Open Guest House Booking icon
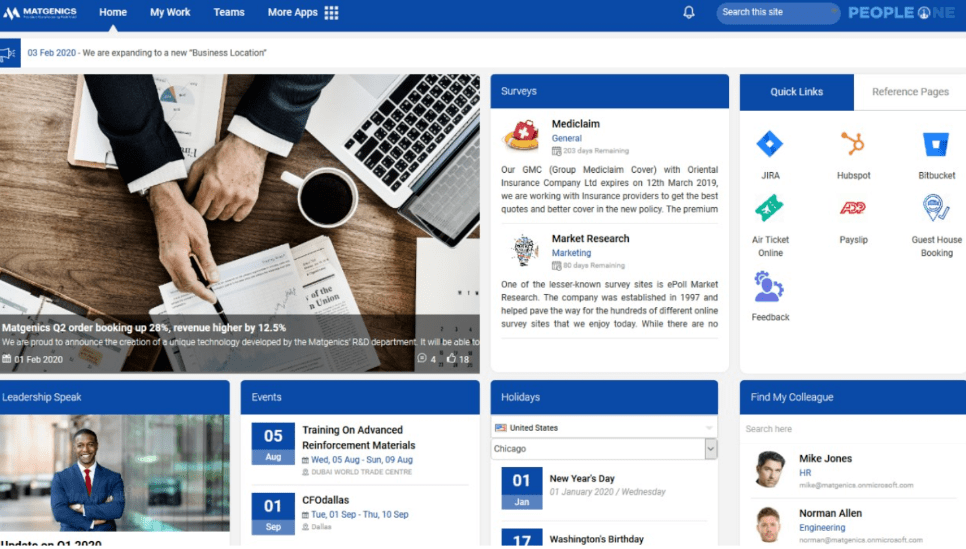This screenshot has width=966, height=549. coord(936,208)
